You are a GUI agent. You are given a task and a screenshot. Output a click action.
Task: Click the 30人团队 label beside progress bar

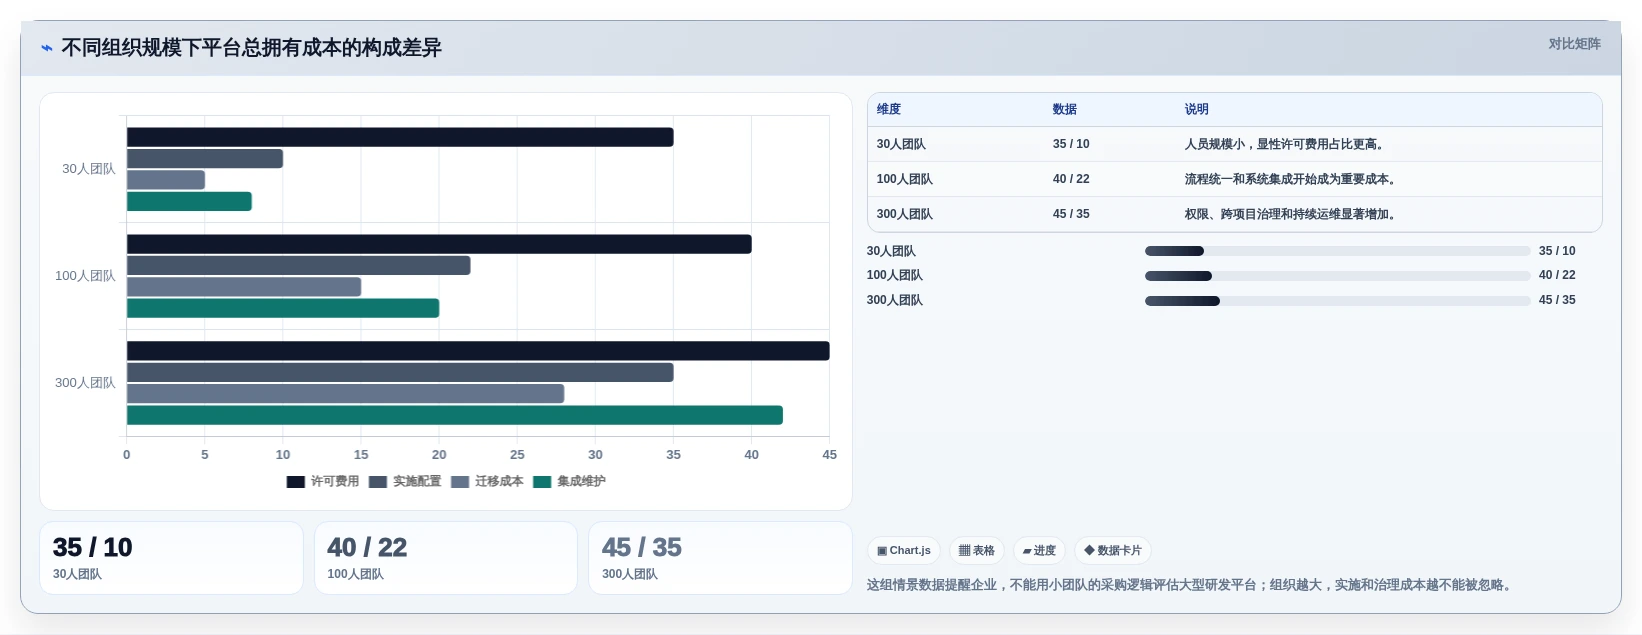(891, 251)
